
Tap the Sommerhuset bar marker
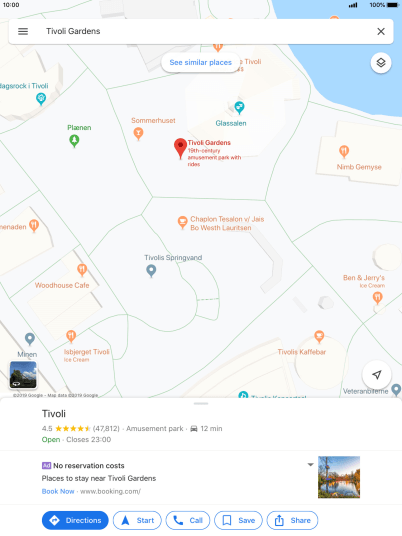[x=138, y=134]
